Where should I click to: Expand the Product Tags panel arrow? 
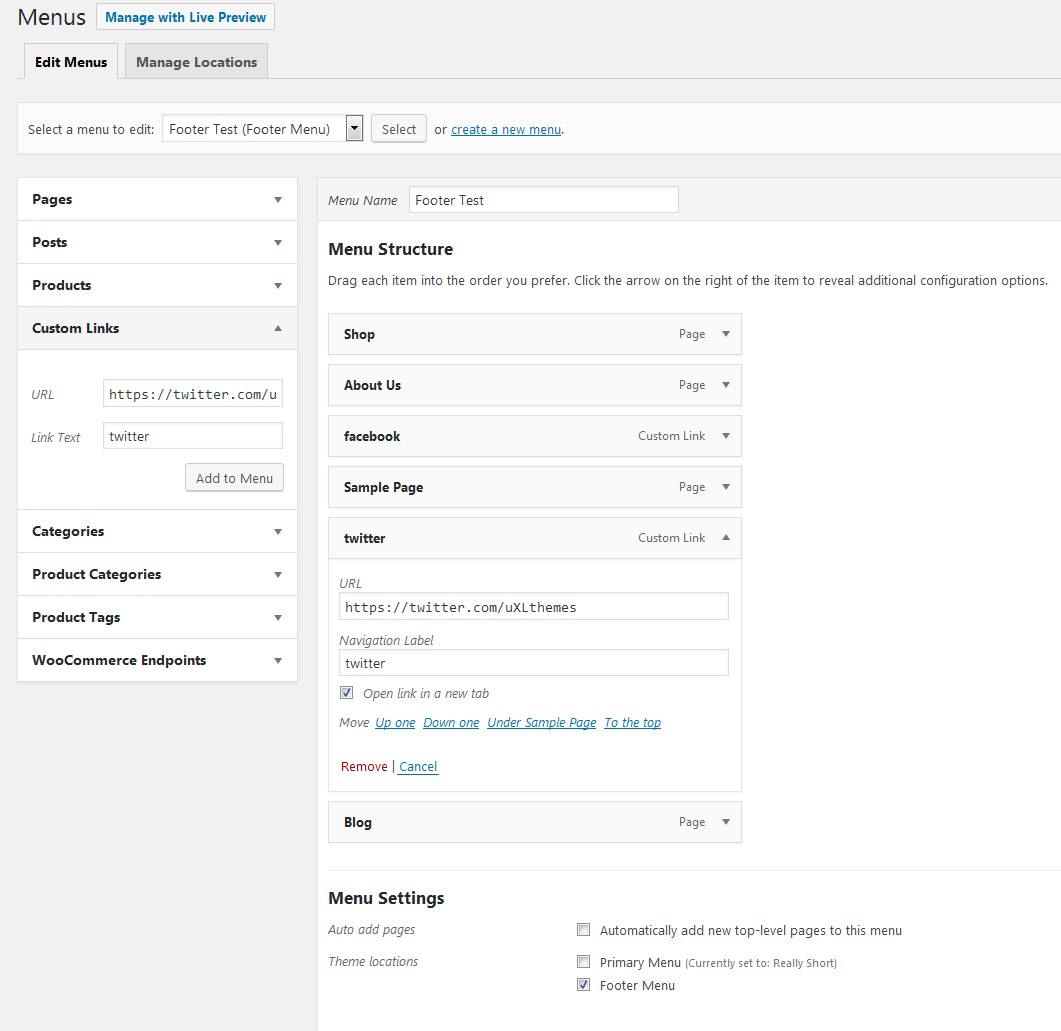[278, 618]
